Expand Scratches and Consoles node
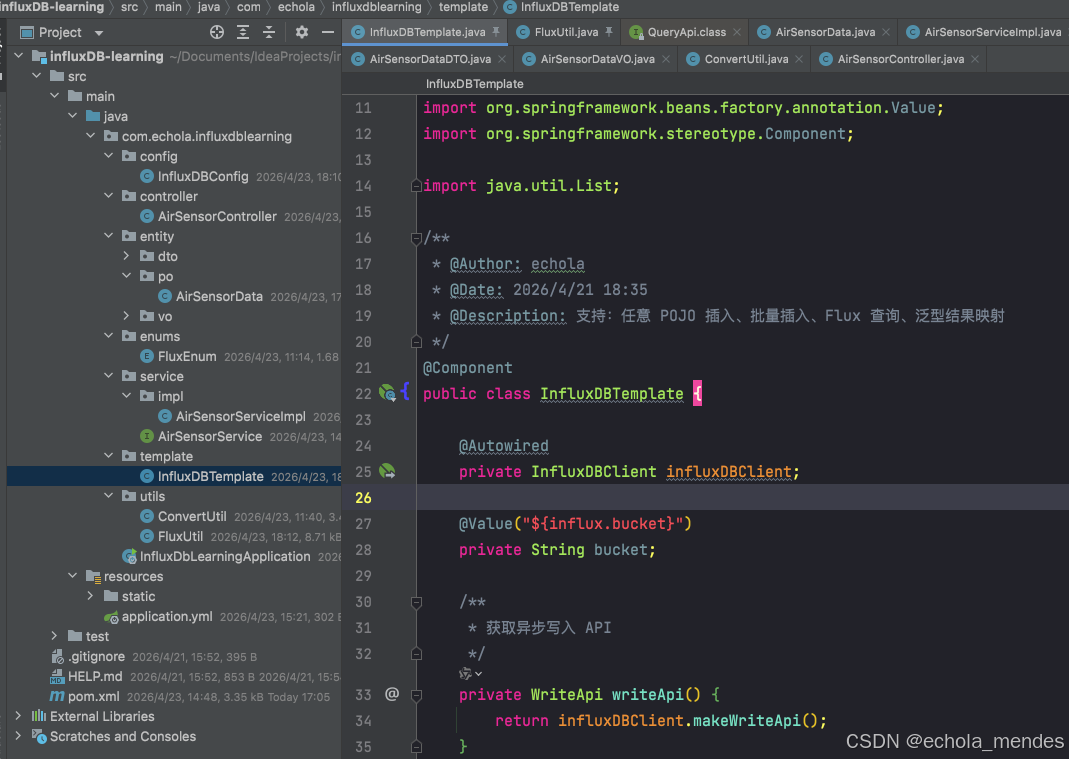 (x=18, y=736)
